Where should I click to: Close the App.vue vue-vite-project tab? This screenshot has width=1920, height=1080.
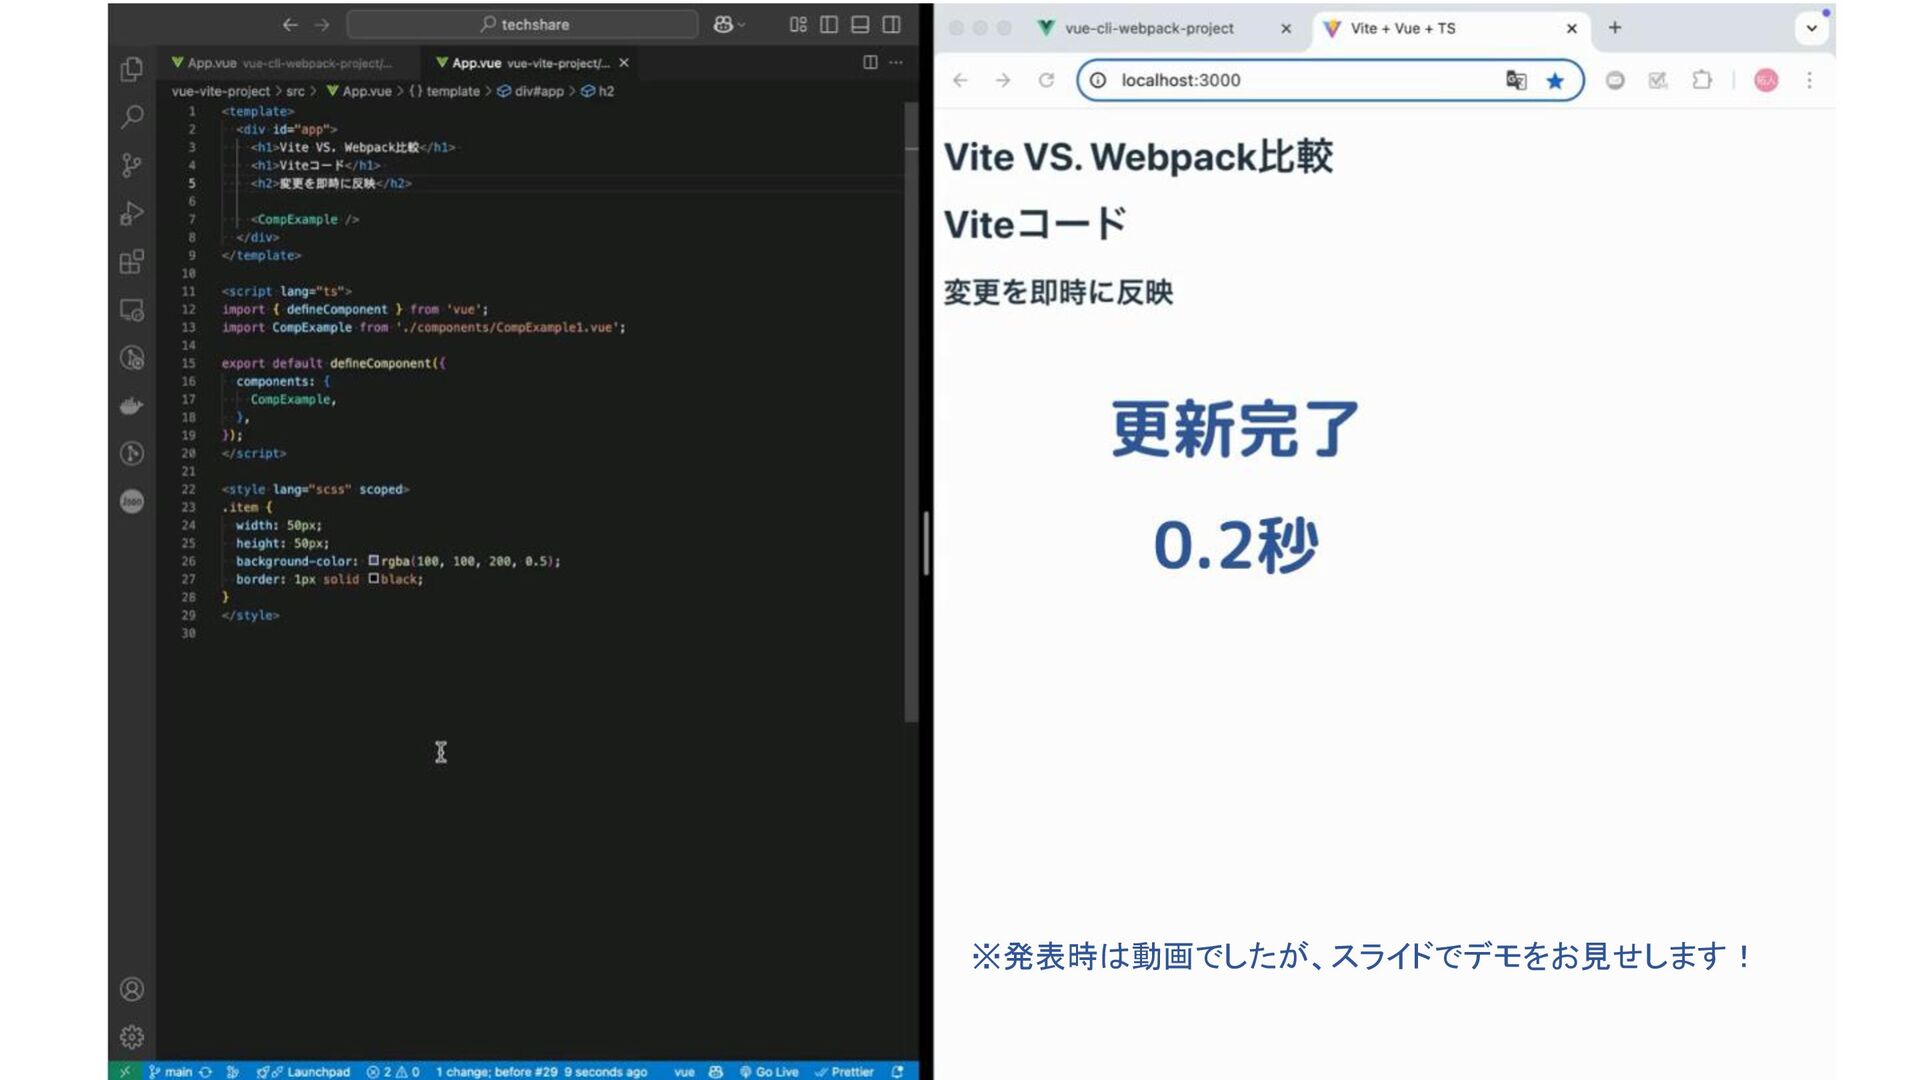click(x=624, y=62)
